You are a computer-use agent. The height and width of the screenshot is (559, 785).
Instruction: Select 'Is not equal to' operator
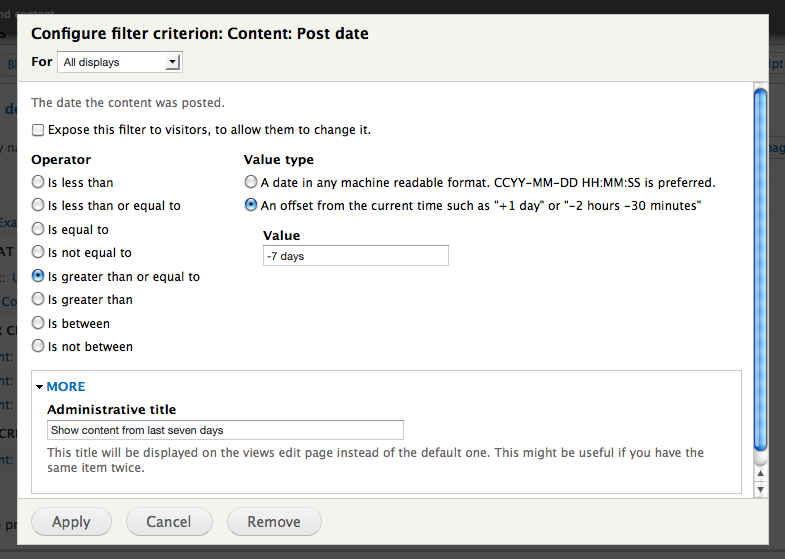point(38,253)
